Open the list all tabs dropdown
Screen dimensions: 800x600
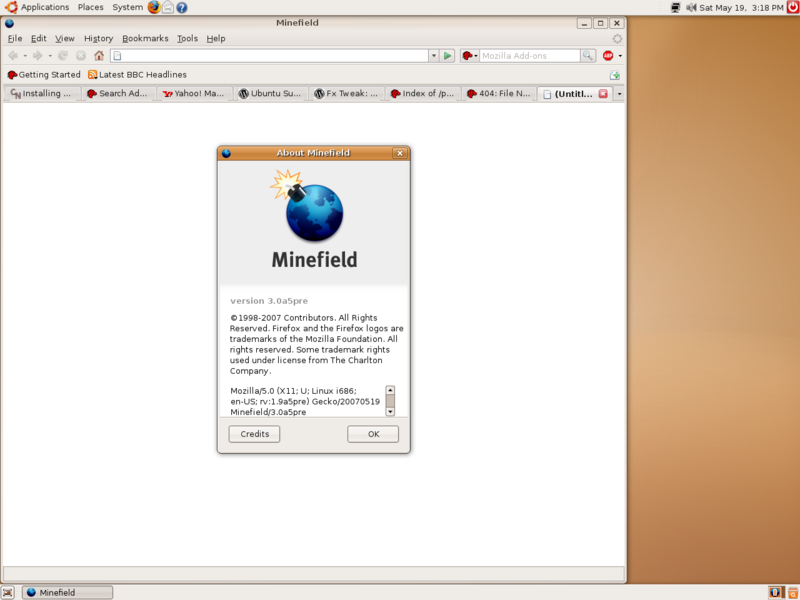(x=619, y=94)
